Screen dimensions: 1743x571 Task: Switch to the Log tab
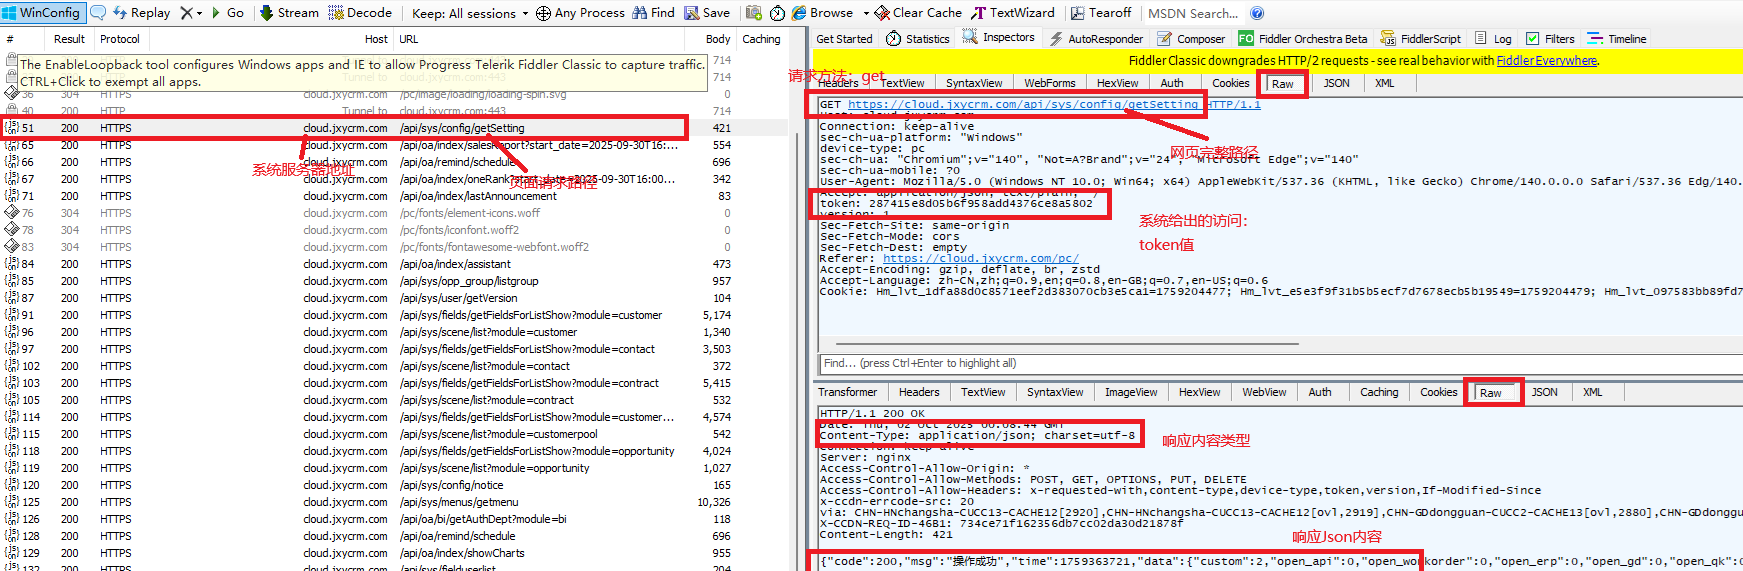pos(1493,39)
